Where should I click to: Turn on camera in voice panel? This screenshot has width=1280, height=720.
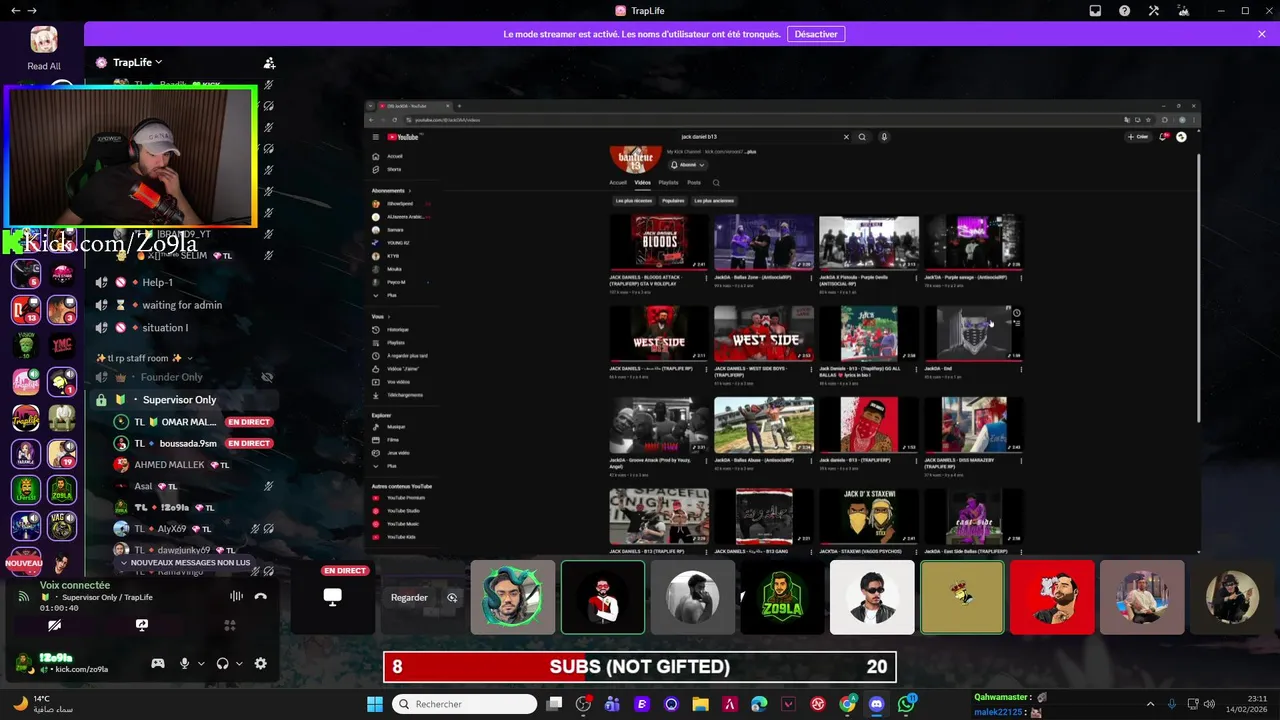(x=55, y=625)
